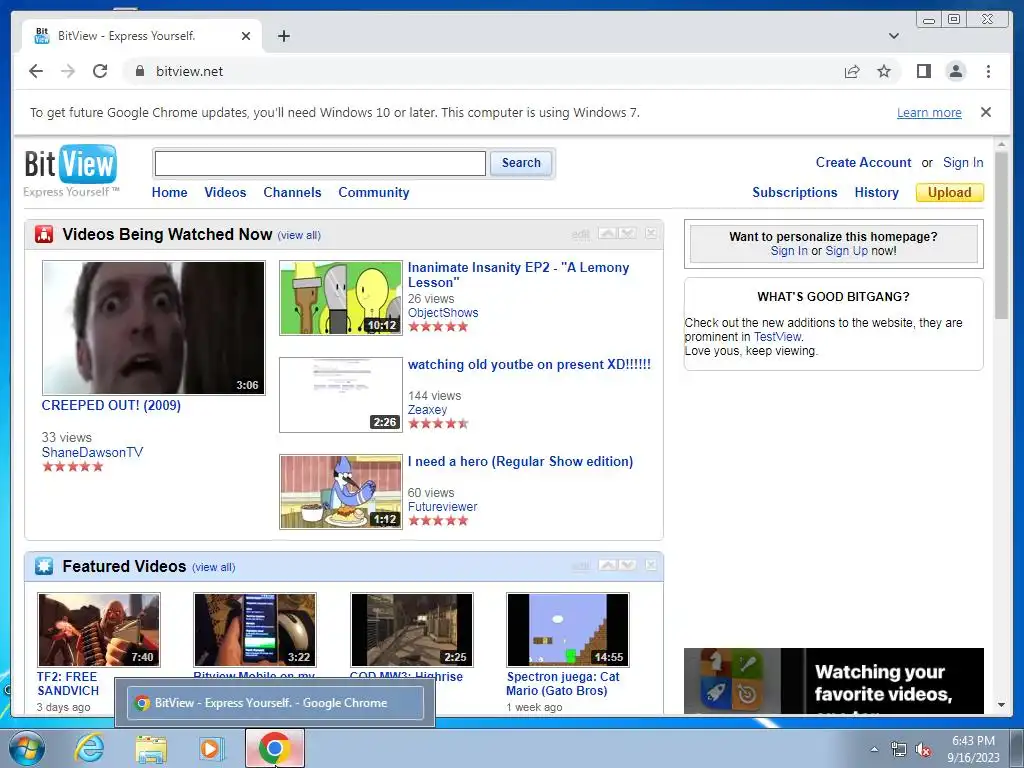Image resolution: width=1024 pixels, height=768 pixels.
Task: Close the Featured Videos module
Action: [651, 565]
